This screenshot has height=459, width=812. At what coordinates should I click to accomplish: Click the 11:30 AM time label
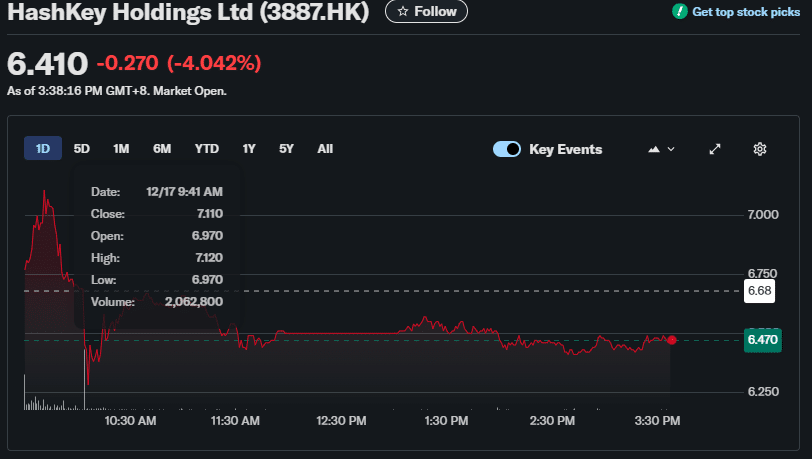(235, 421)
